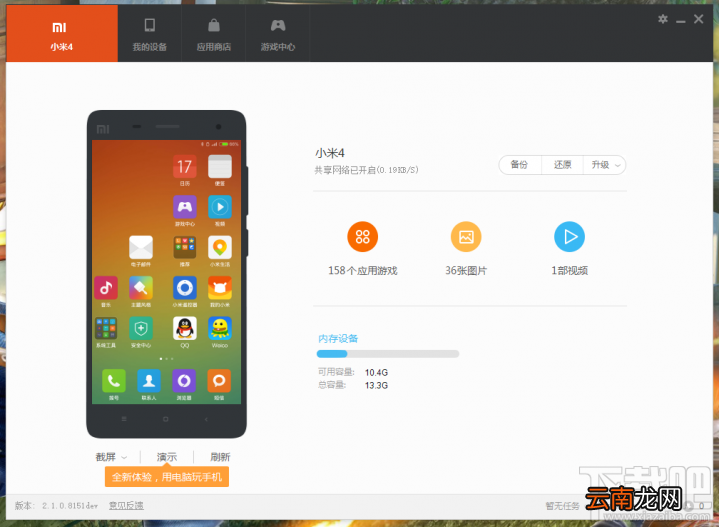Screen dimensions: 719x527
Task: Tap the phone's back navigation key
Action: (206, 419)
